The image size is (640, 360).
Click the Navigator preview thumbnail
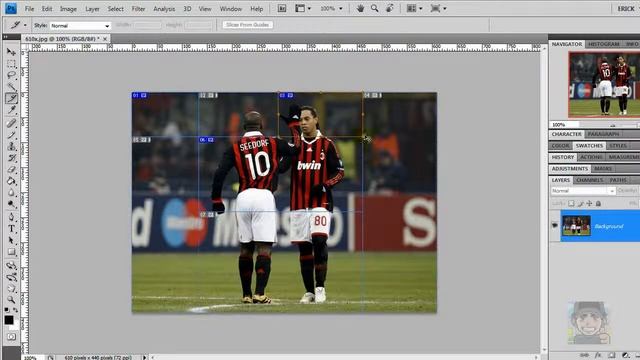point(604,84)
